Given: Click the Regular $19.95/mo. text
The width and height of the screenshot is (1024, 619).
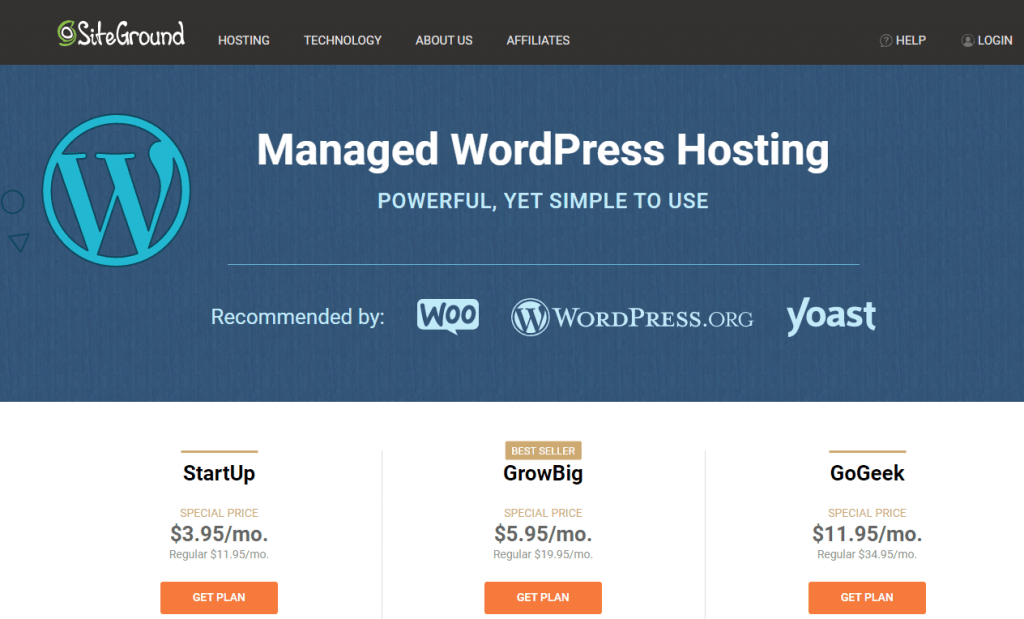Looking at the screenshot, I should click(543, 554).
